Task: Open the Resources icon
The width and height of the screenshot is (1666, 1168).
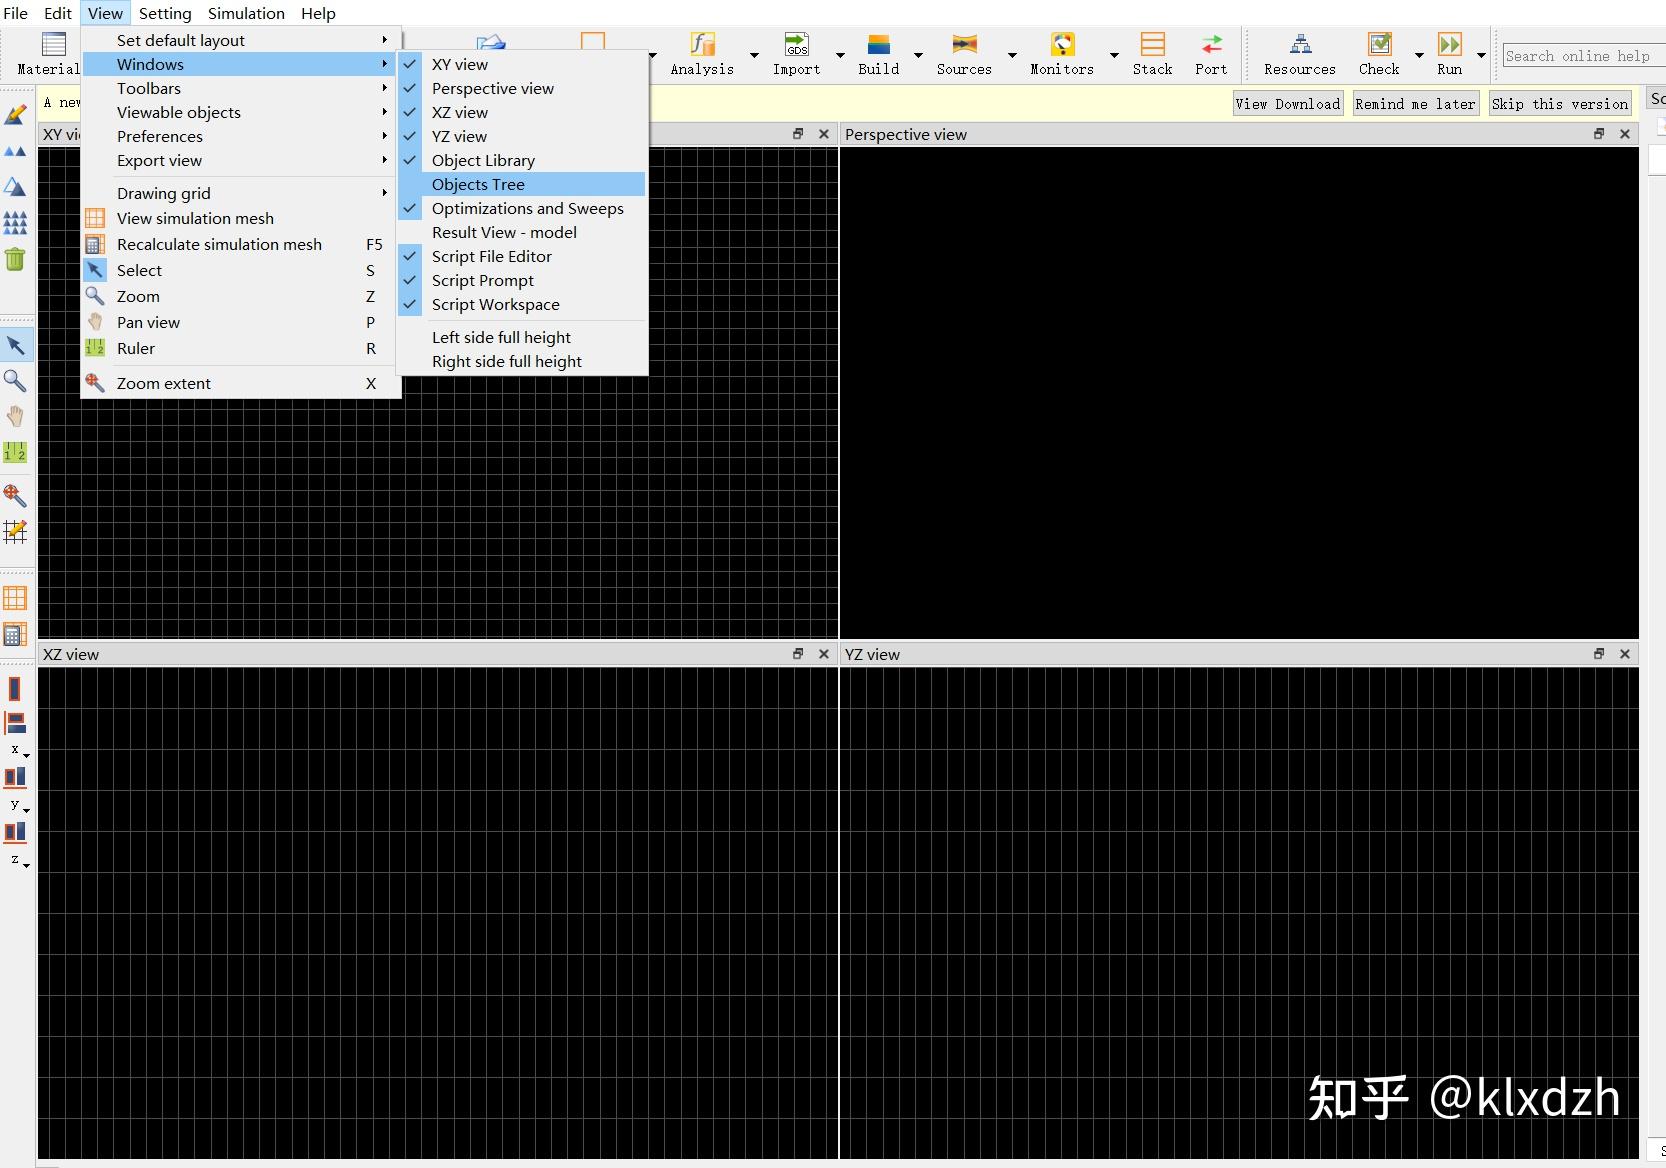Action: (x=1300, y=54)
